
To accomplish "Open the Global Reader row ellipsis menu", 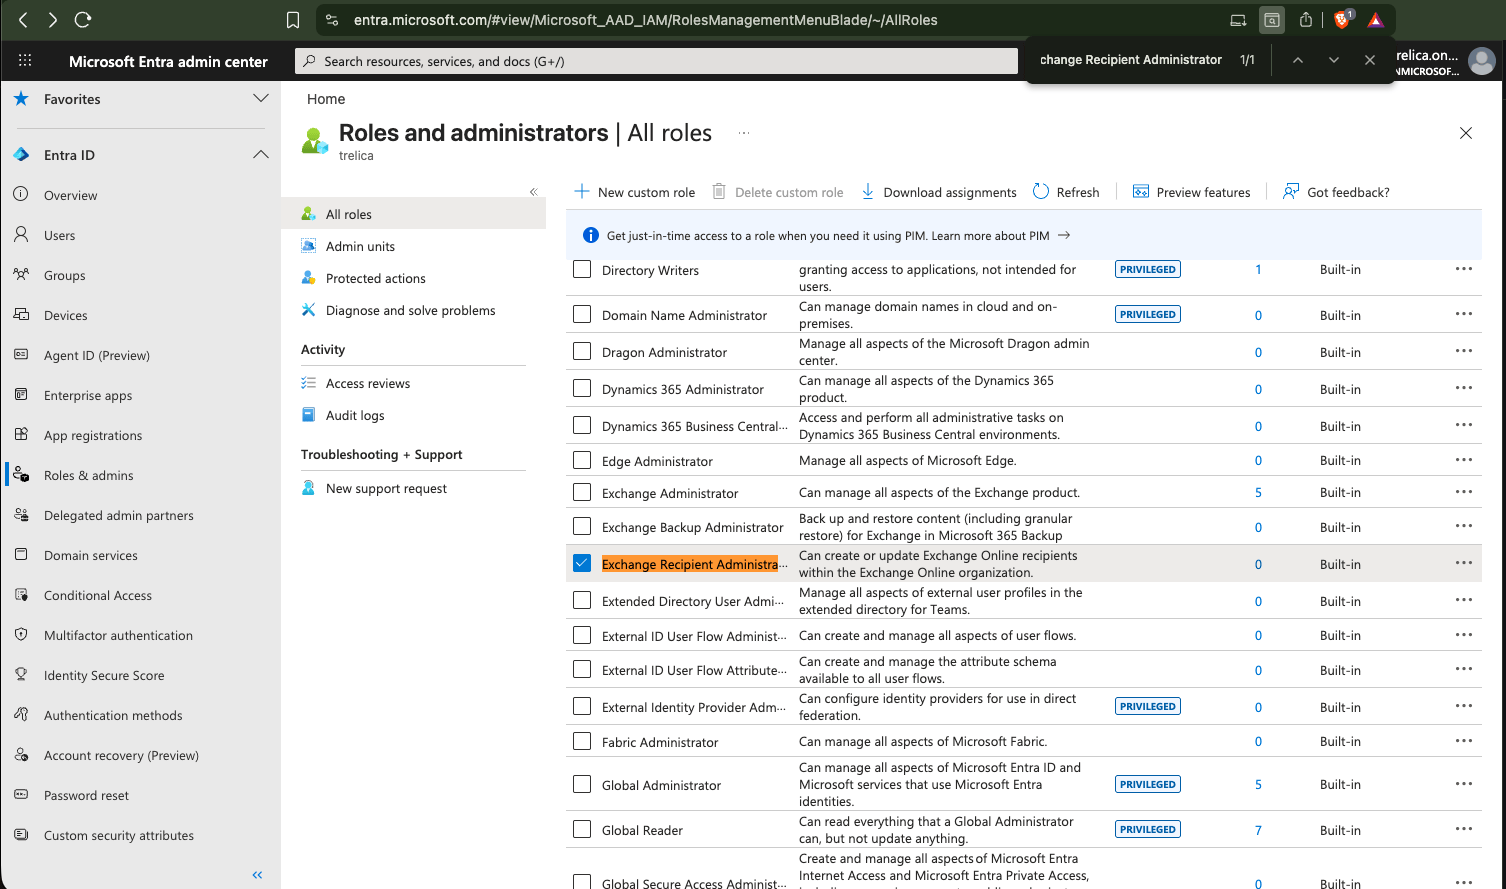I will [1464, 829].
